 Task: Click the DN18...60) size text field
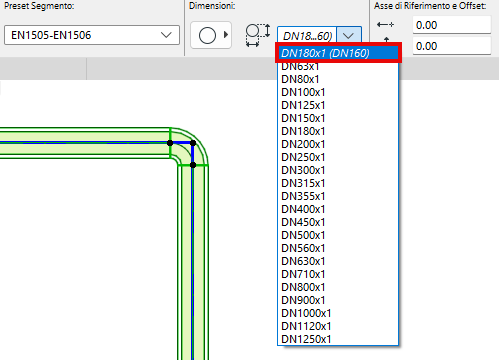tap(307, 36)
